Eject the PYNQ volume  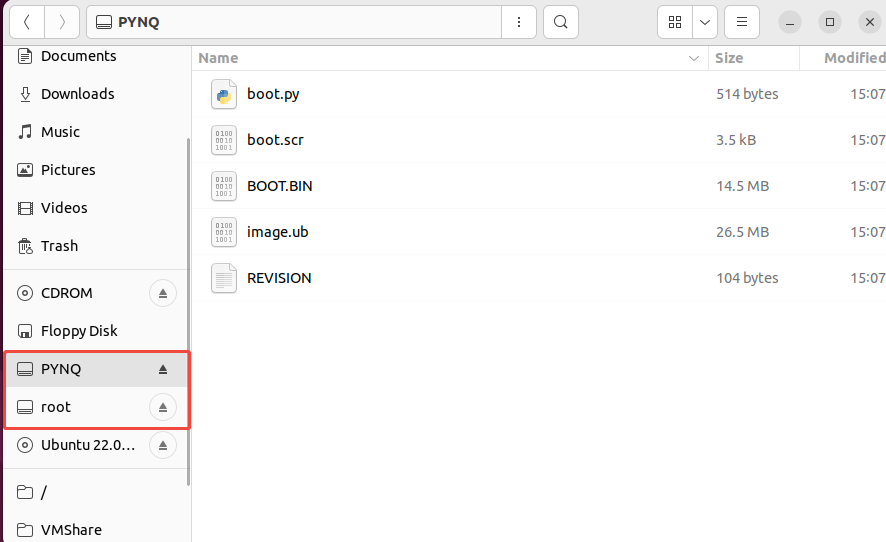(x=163, y=369)
